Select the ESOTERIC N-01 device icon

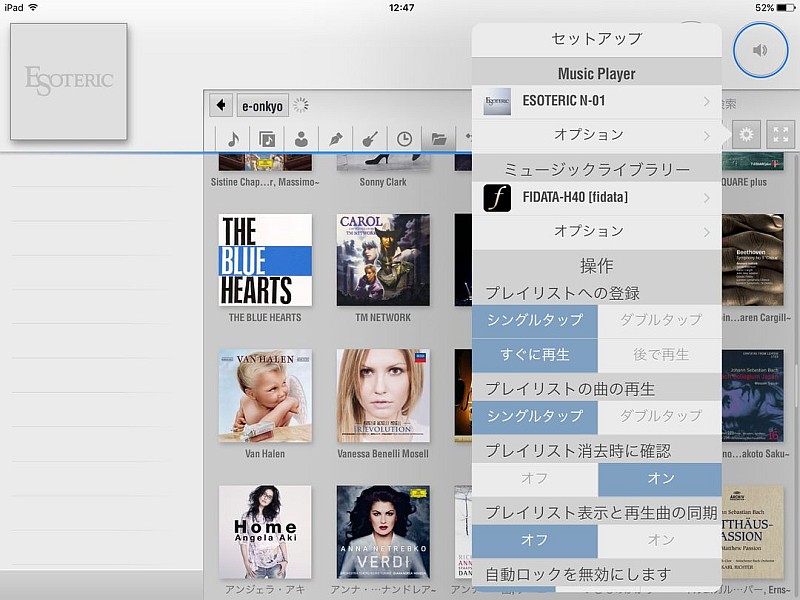(497, 101)
